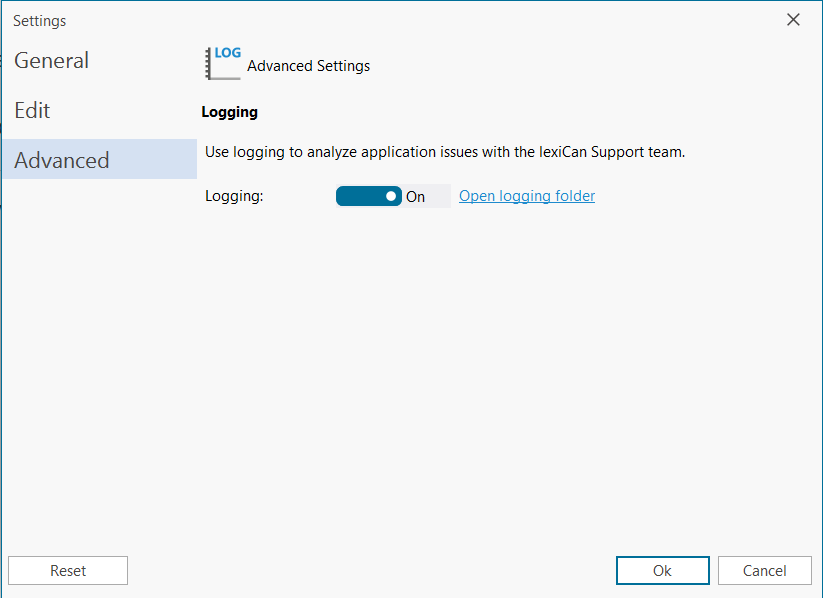The image size is (823, 598).
Task: Select the Advanced tab in the sidebar
Action: coord(62,160)
